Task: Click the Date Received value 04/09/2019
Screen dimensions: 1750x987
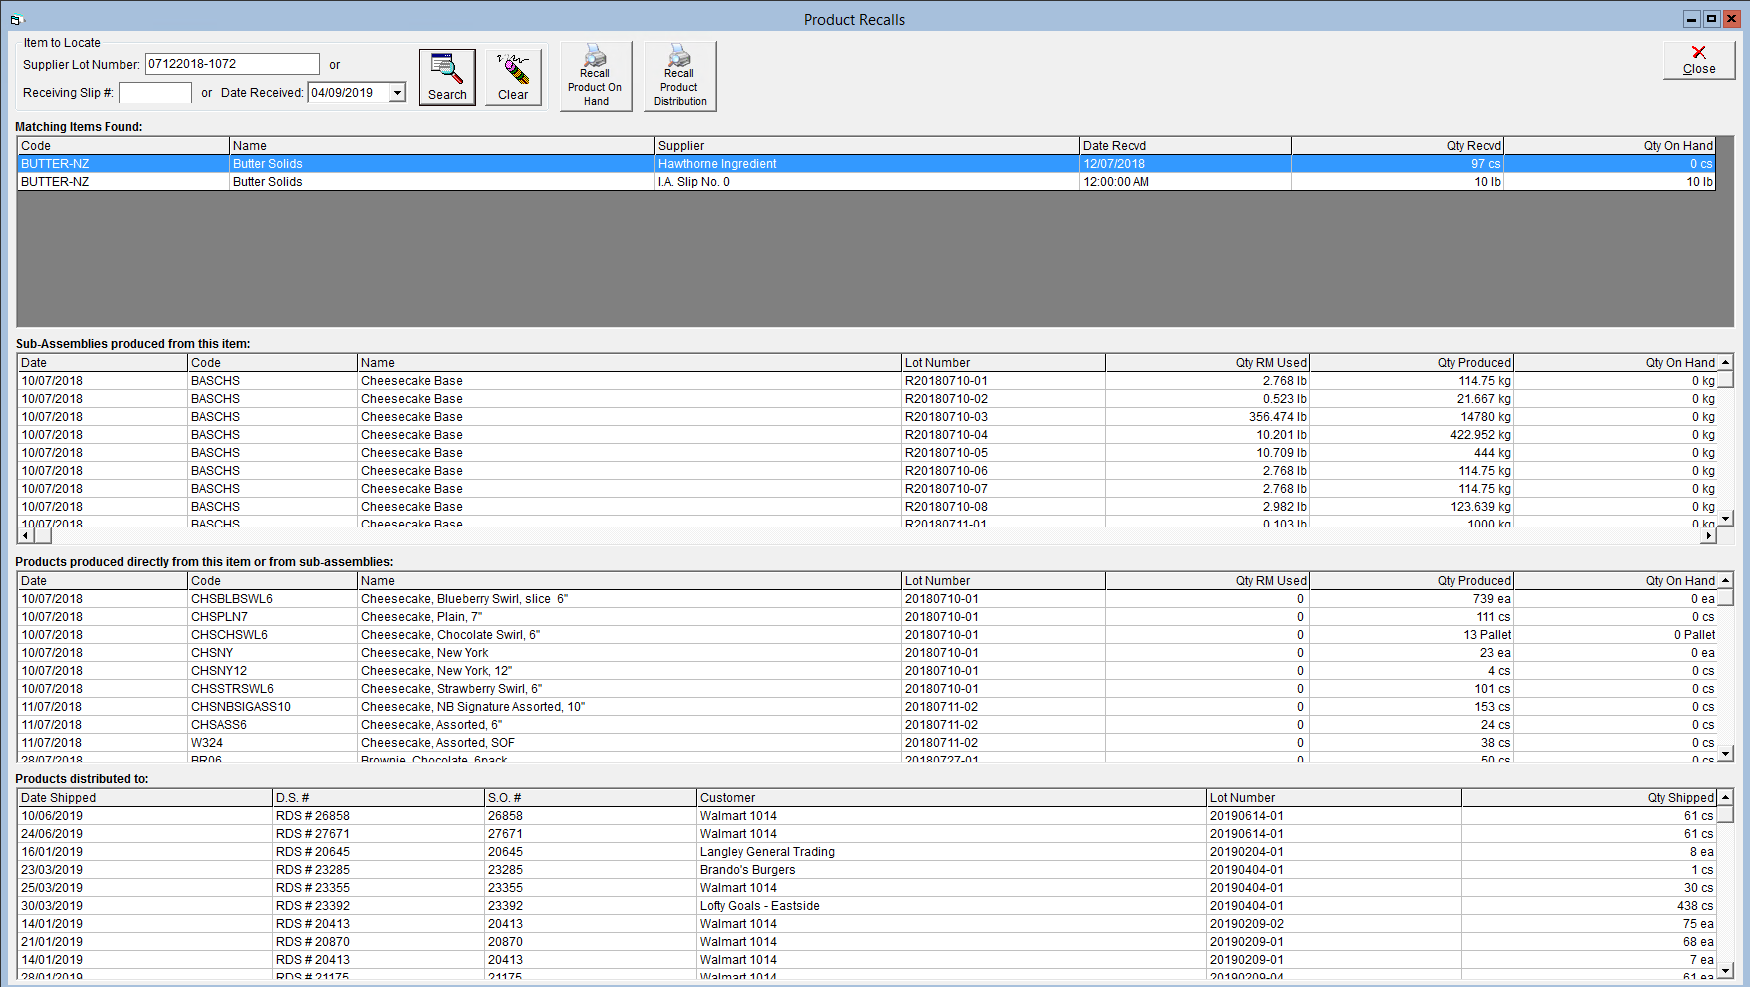Action: point(342,93)
